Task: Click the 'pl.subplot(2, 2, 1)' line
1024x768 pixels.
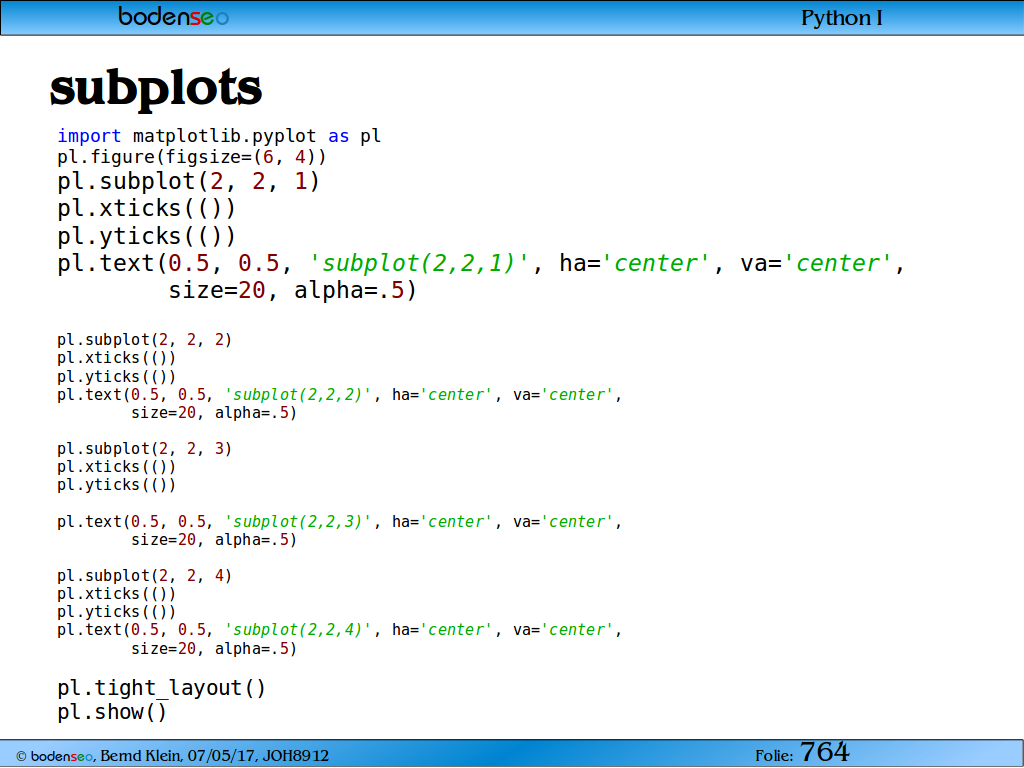Action: pos(189,181)
